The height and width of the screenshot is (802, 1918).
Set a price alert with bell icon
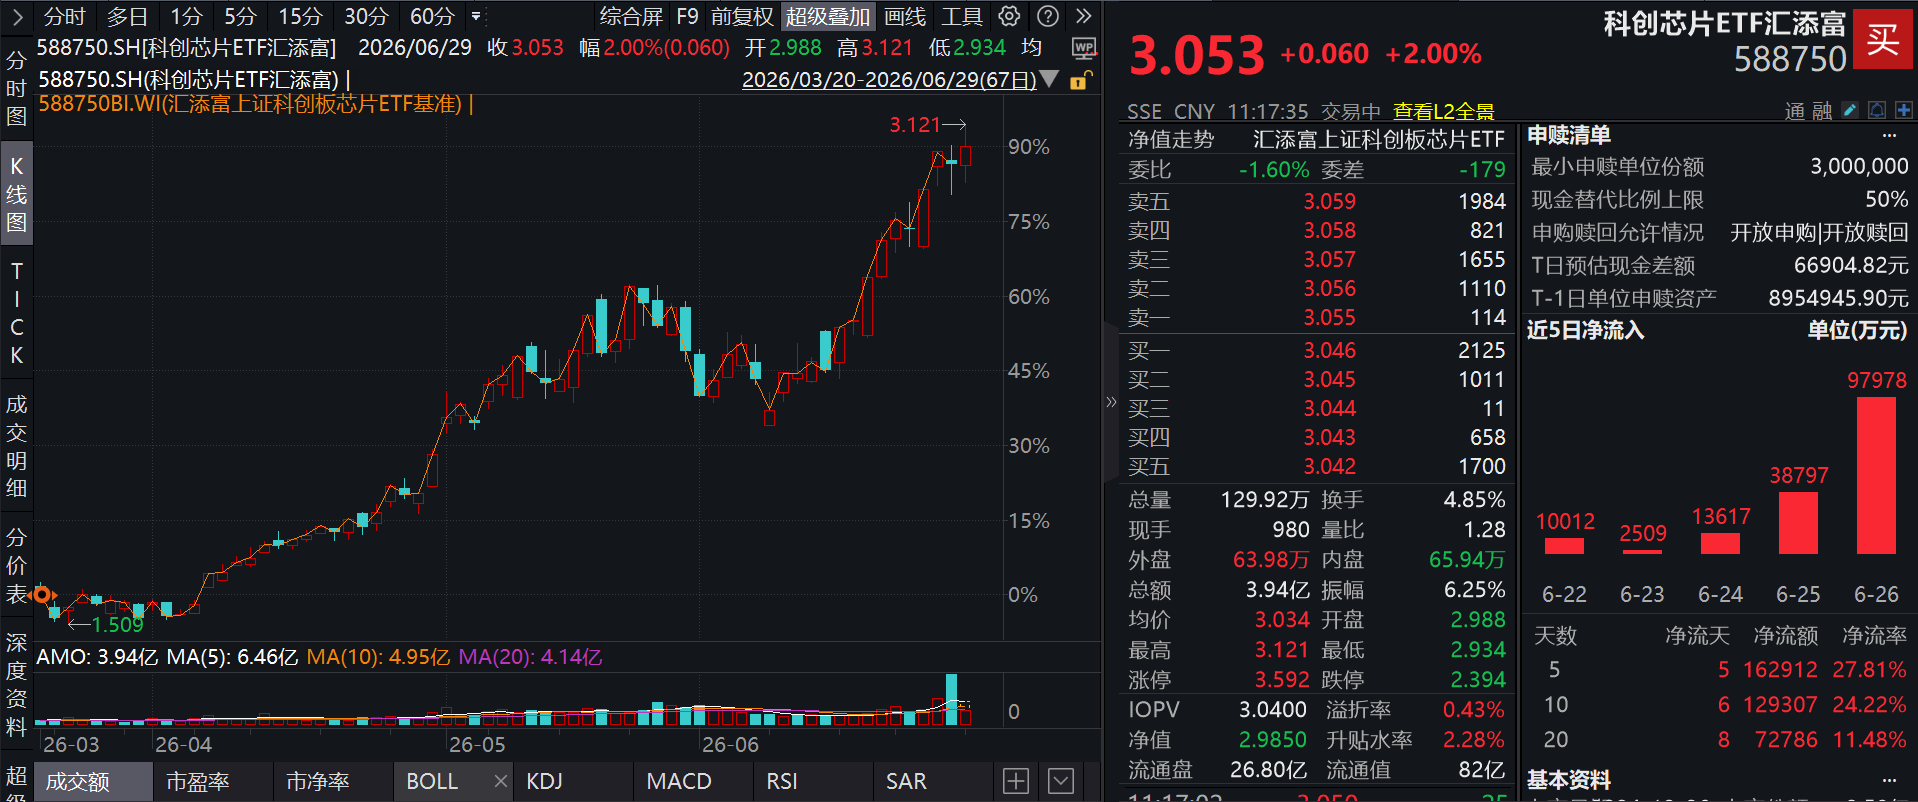1877,110
